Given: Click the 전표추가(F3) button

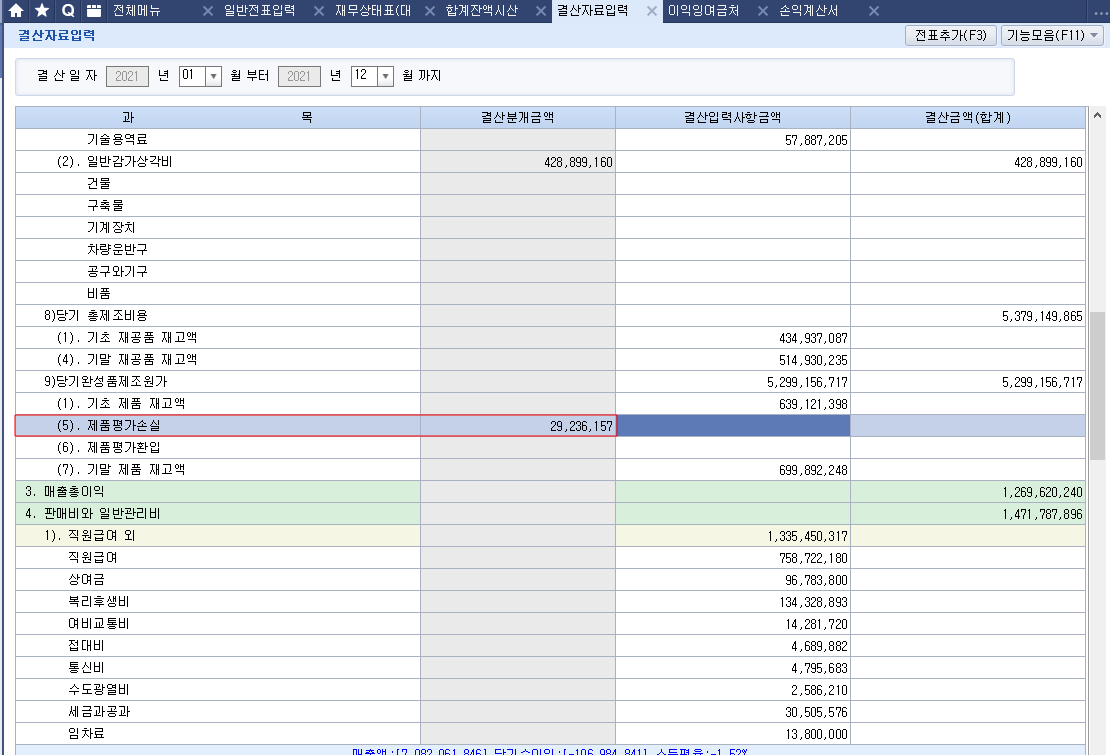Looking at the screenshot, I should tap(950, 35).
